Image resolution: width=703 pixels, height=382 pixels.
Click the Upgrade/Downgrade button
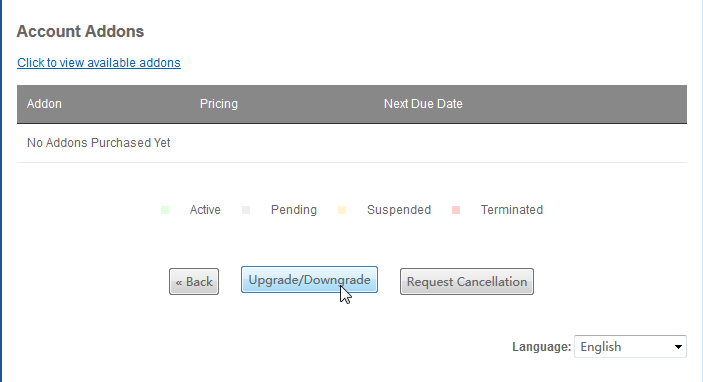pyautogui.click(x=309, y=280)
